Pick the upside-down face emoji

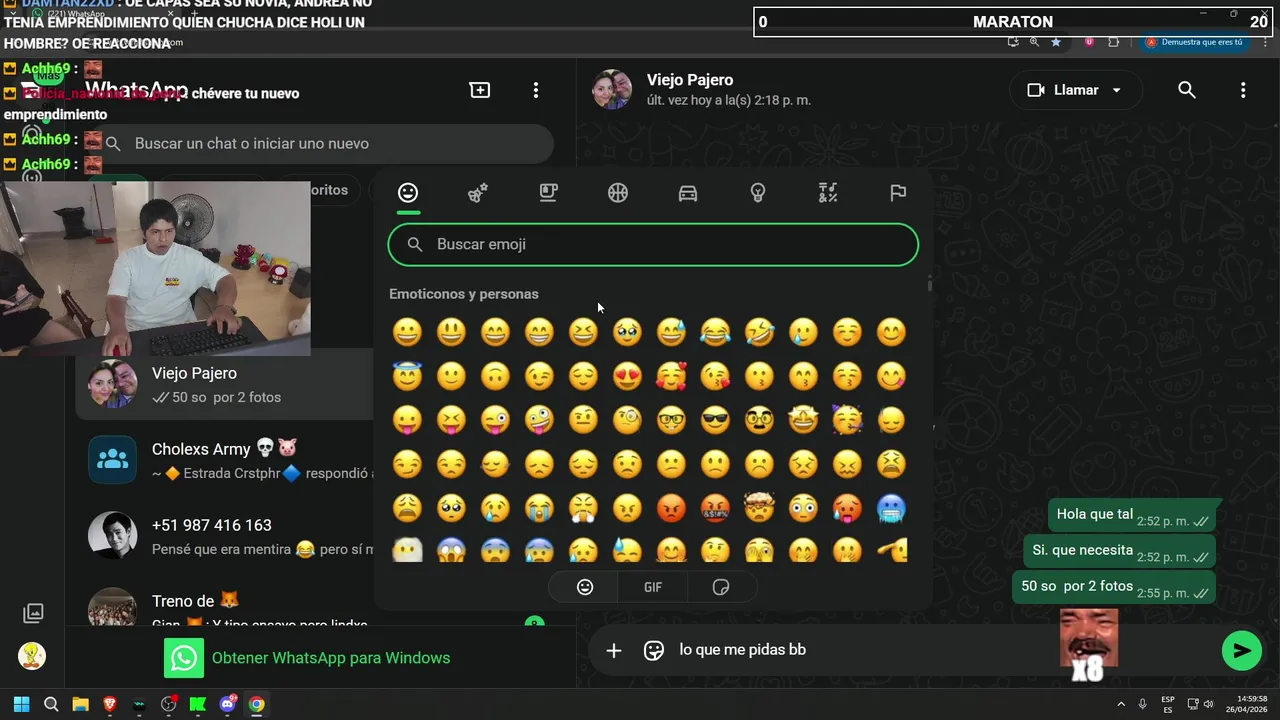point(495,376)
